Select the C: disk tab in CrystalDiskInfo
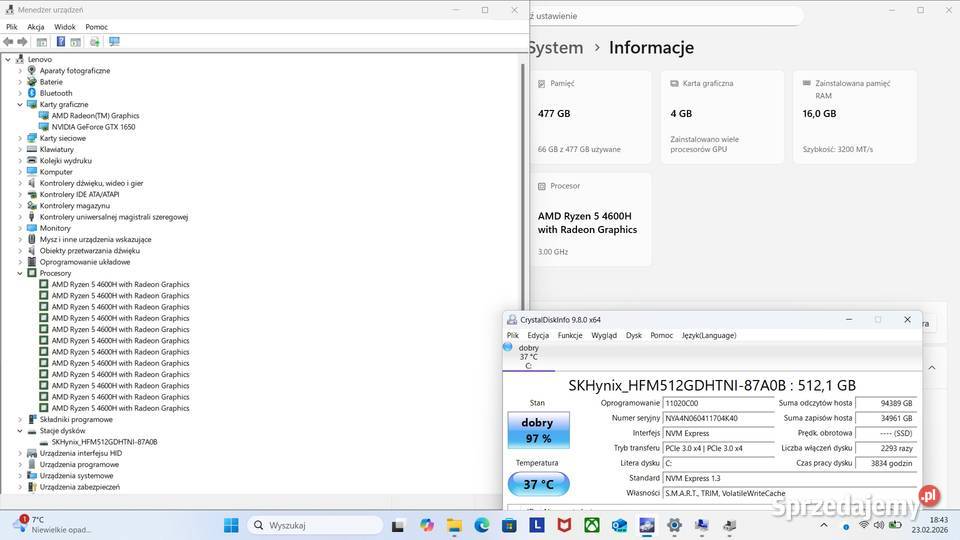The height and width of the screenshot is (540, 960). coord(528,356)
